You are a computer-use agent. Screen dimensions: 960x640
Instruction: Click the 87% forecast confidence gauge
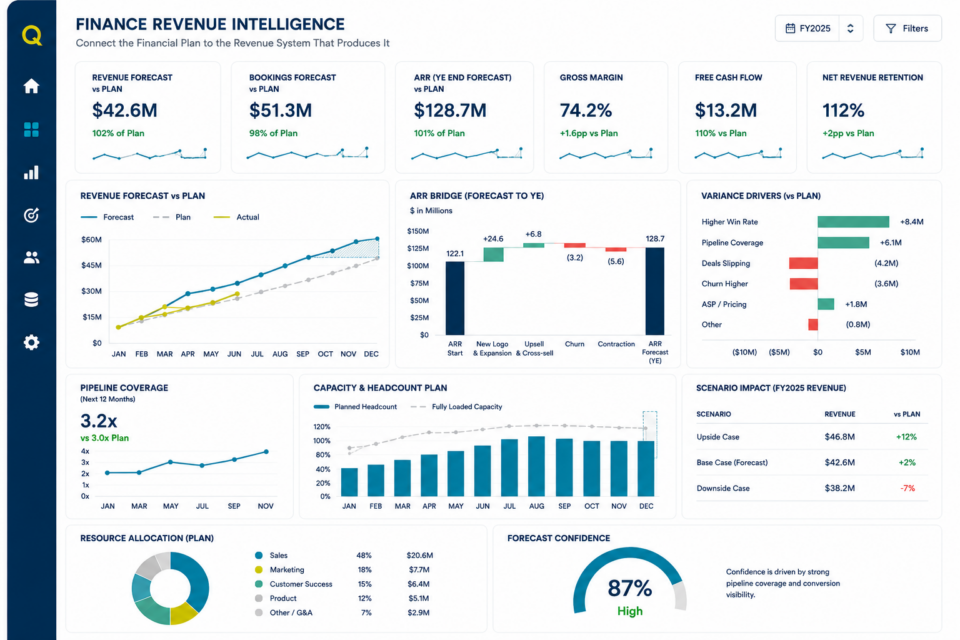click(629, 582)
